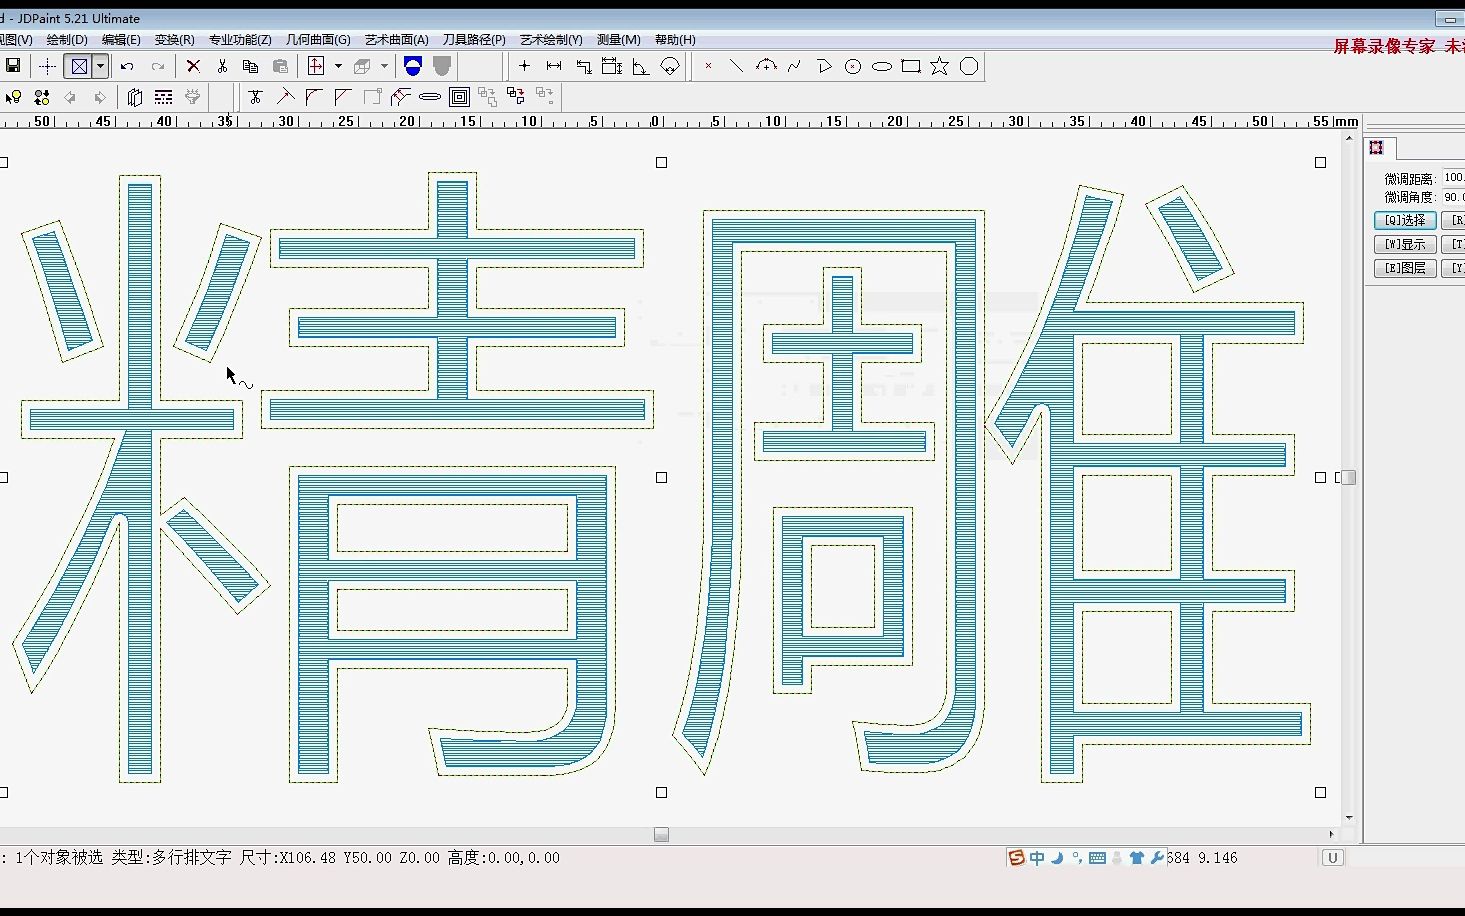Toggle the lightbulb display option
This screenshot has height=916, width=1465.
point(14,96)
